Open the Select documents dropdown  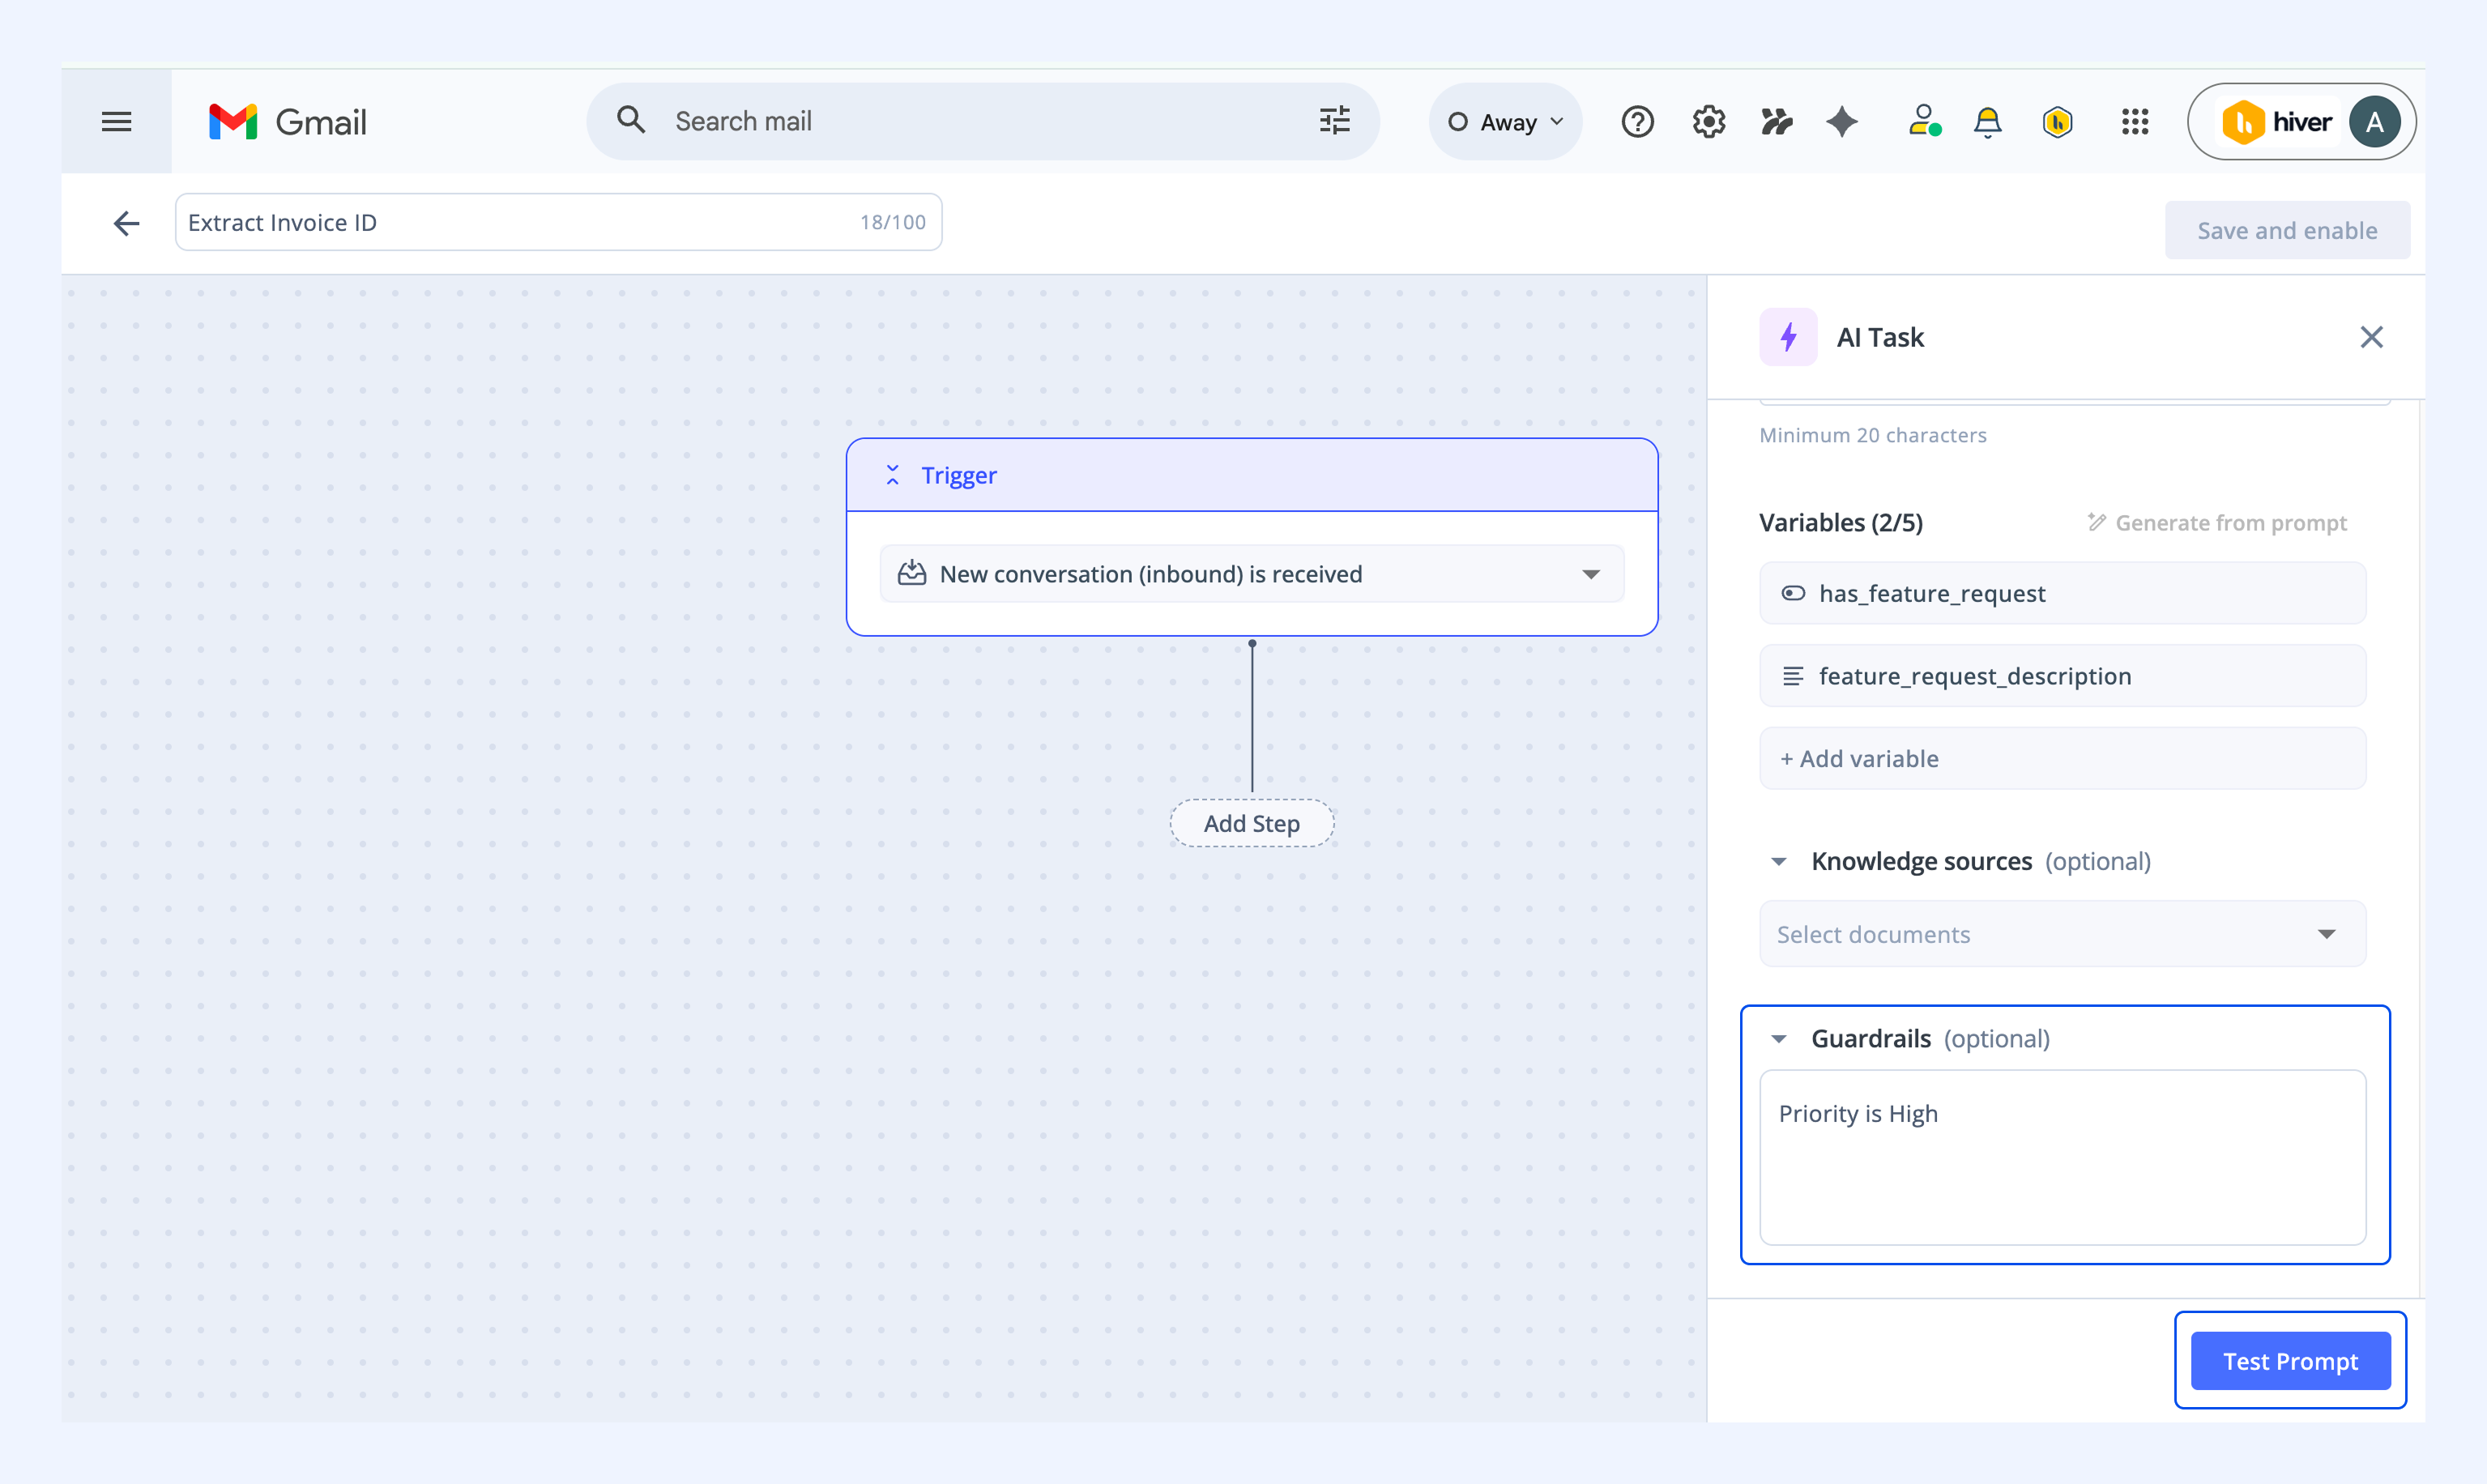(x=2062, y=934)
